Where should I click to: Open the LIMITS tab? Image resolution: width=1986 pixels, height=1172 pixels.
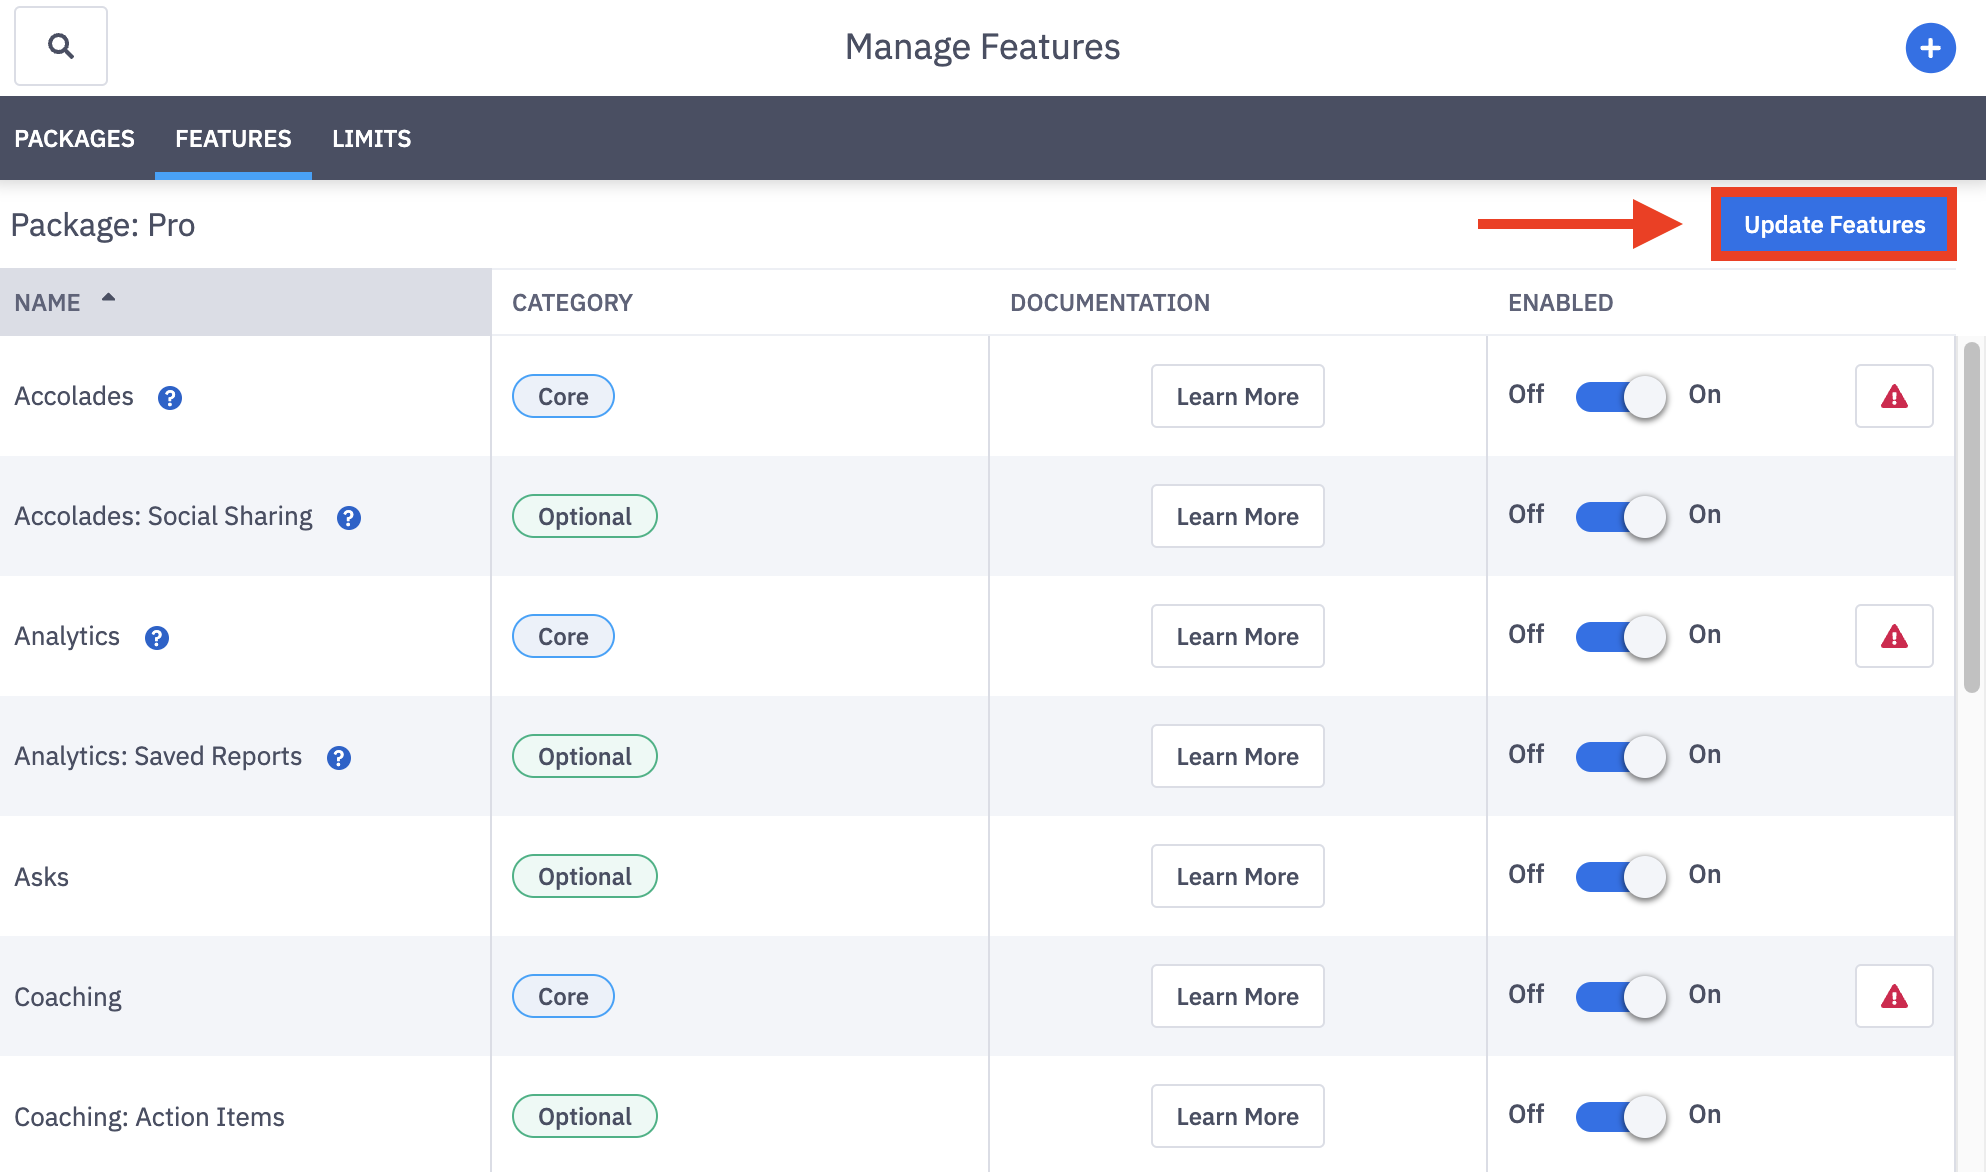pyautogui.click(x=371, y=139)
